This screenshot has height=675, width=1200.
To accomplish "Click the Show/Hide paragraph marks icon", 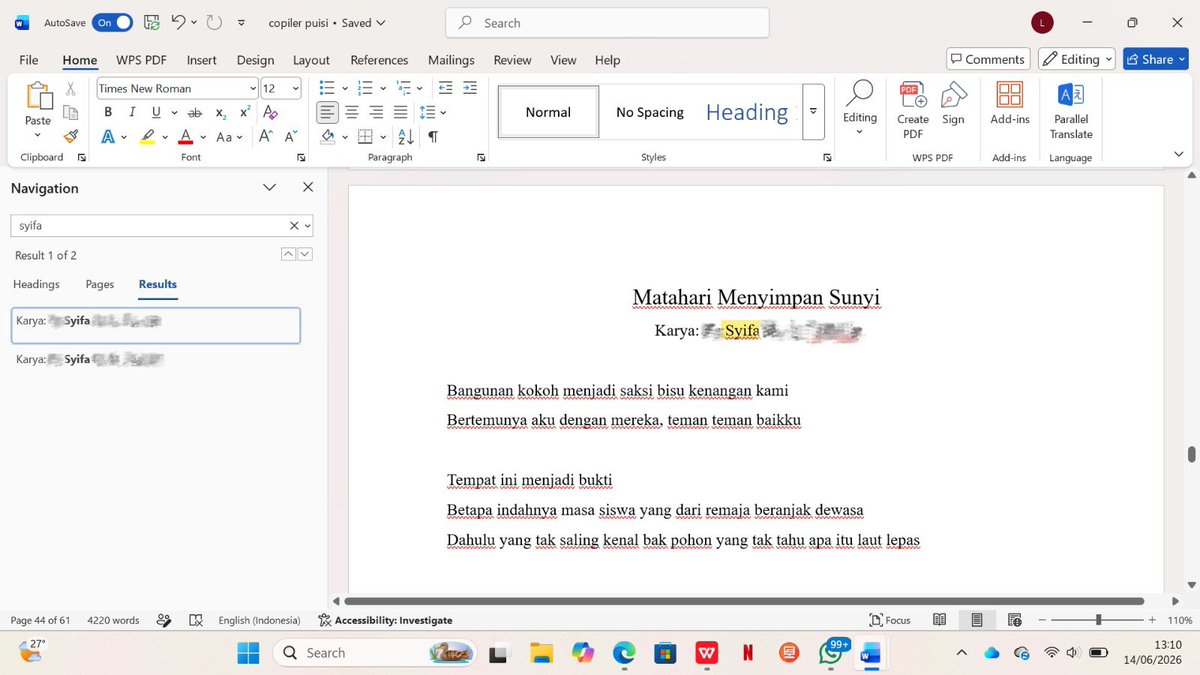I will click(x=432, y=137).
